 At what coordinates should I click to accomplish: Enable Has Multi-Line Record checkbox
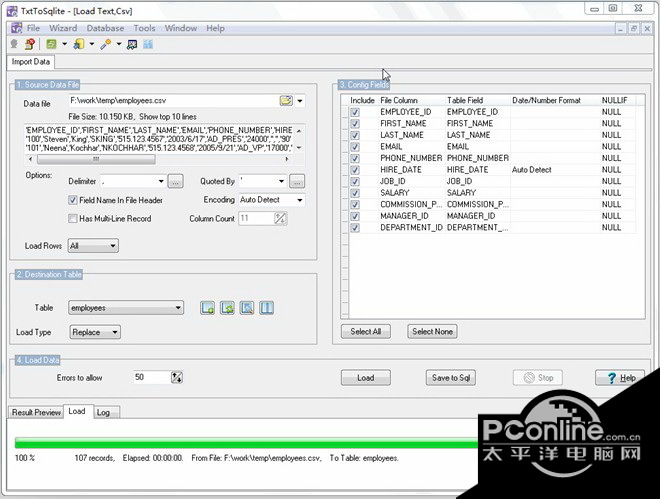pyautogui.click(x=73, y=218)
